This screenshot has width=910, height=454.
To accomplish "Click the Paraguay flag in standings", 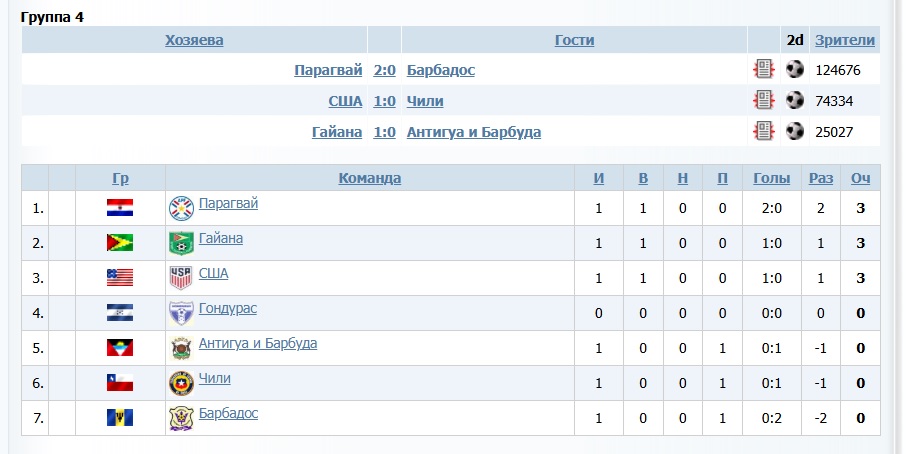I will (120, 208).
